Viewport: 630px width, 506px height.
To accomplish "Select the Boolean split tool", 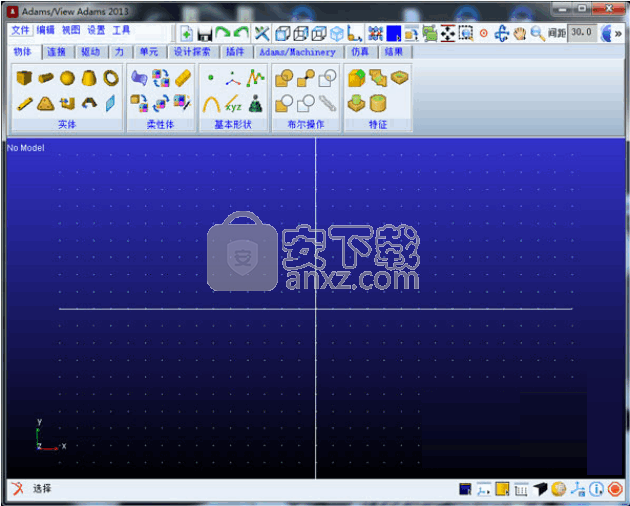I will pyautogui.click(x=306, y=104).
